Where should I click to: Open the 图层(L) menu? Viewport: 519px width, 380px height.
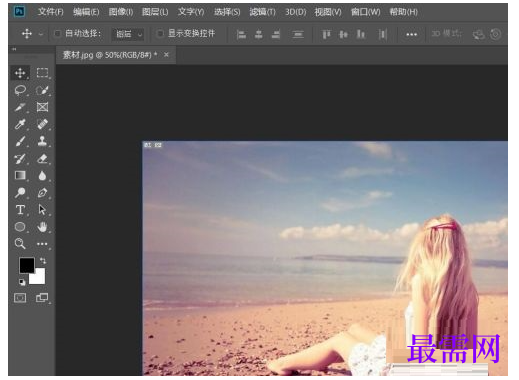(155, 12)
